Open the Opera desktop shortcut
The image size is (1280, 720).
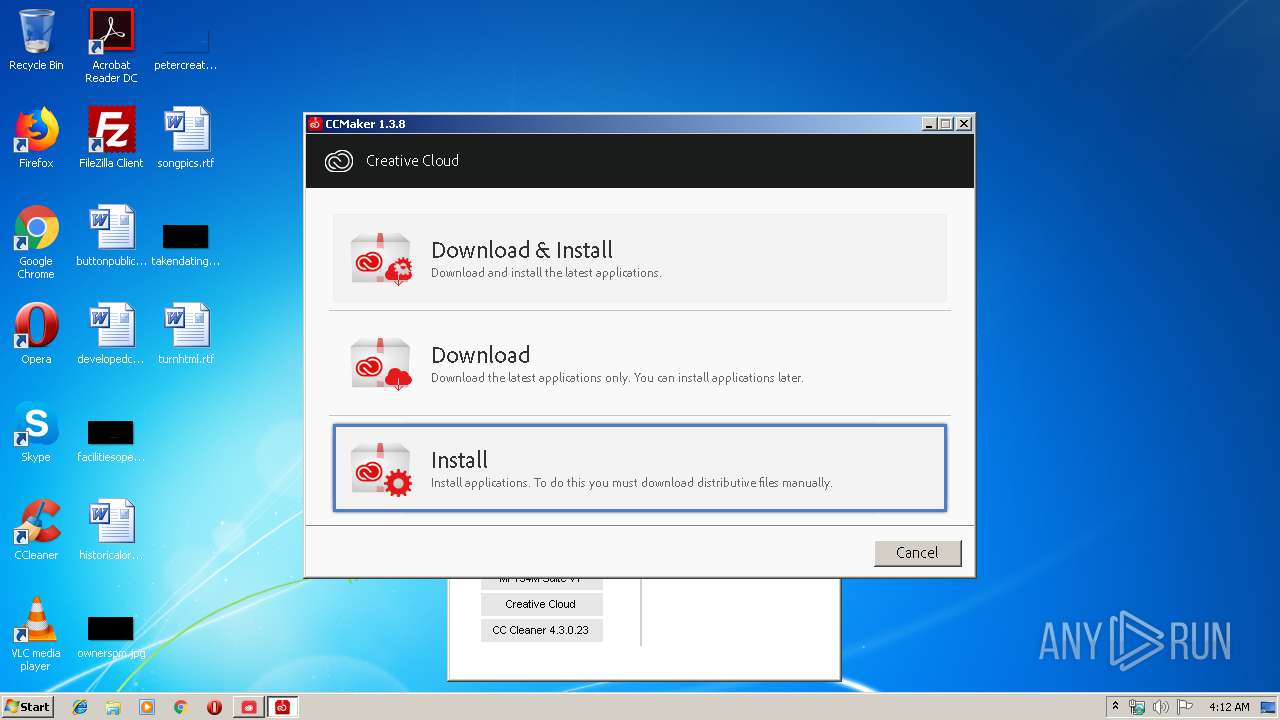36,334
